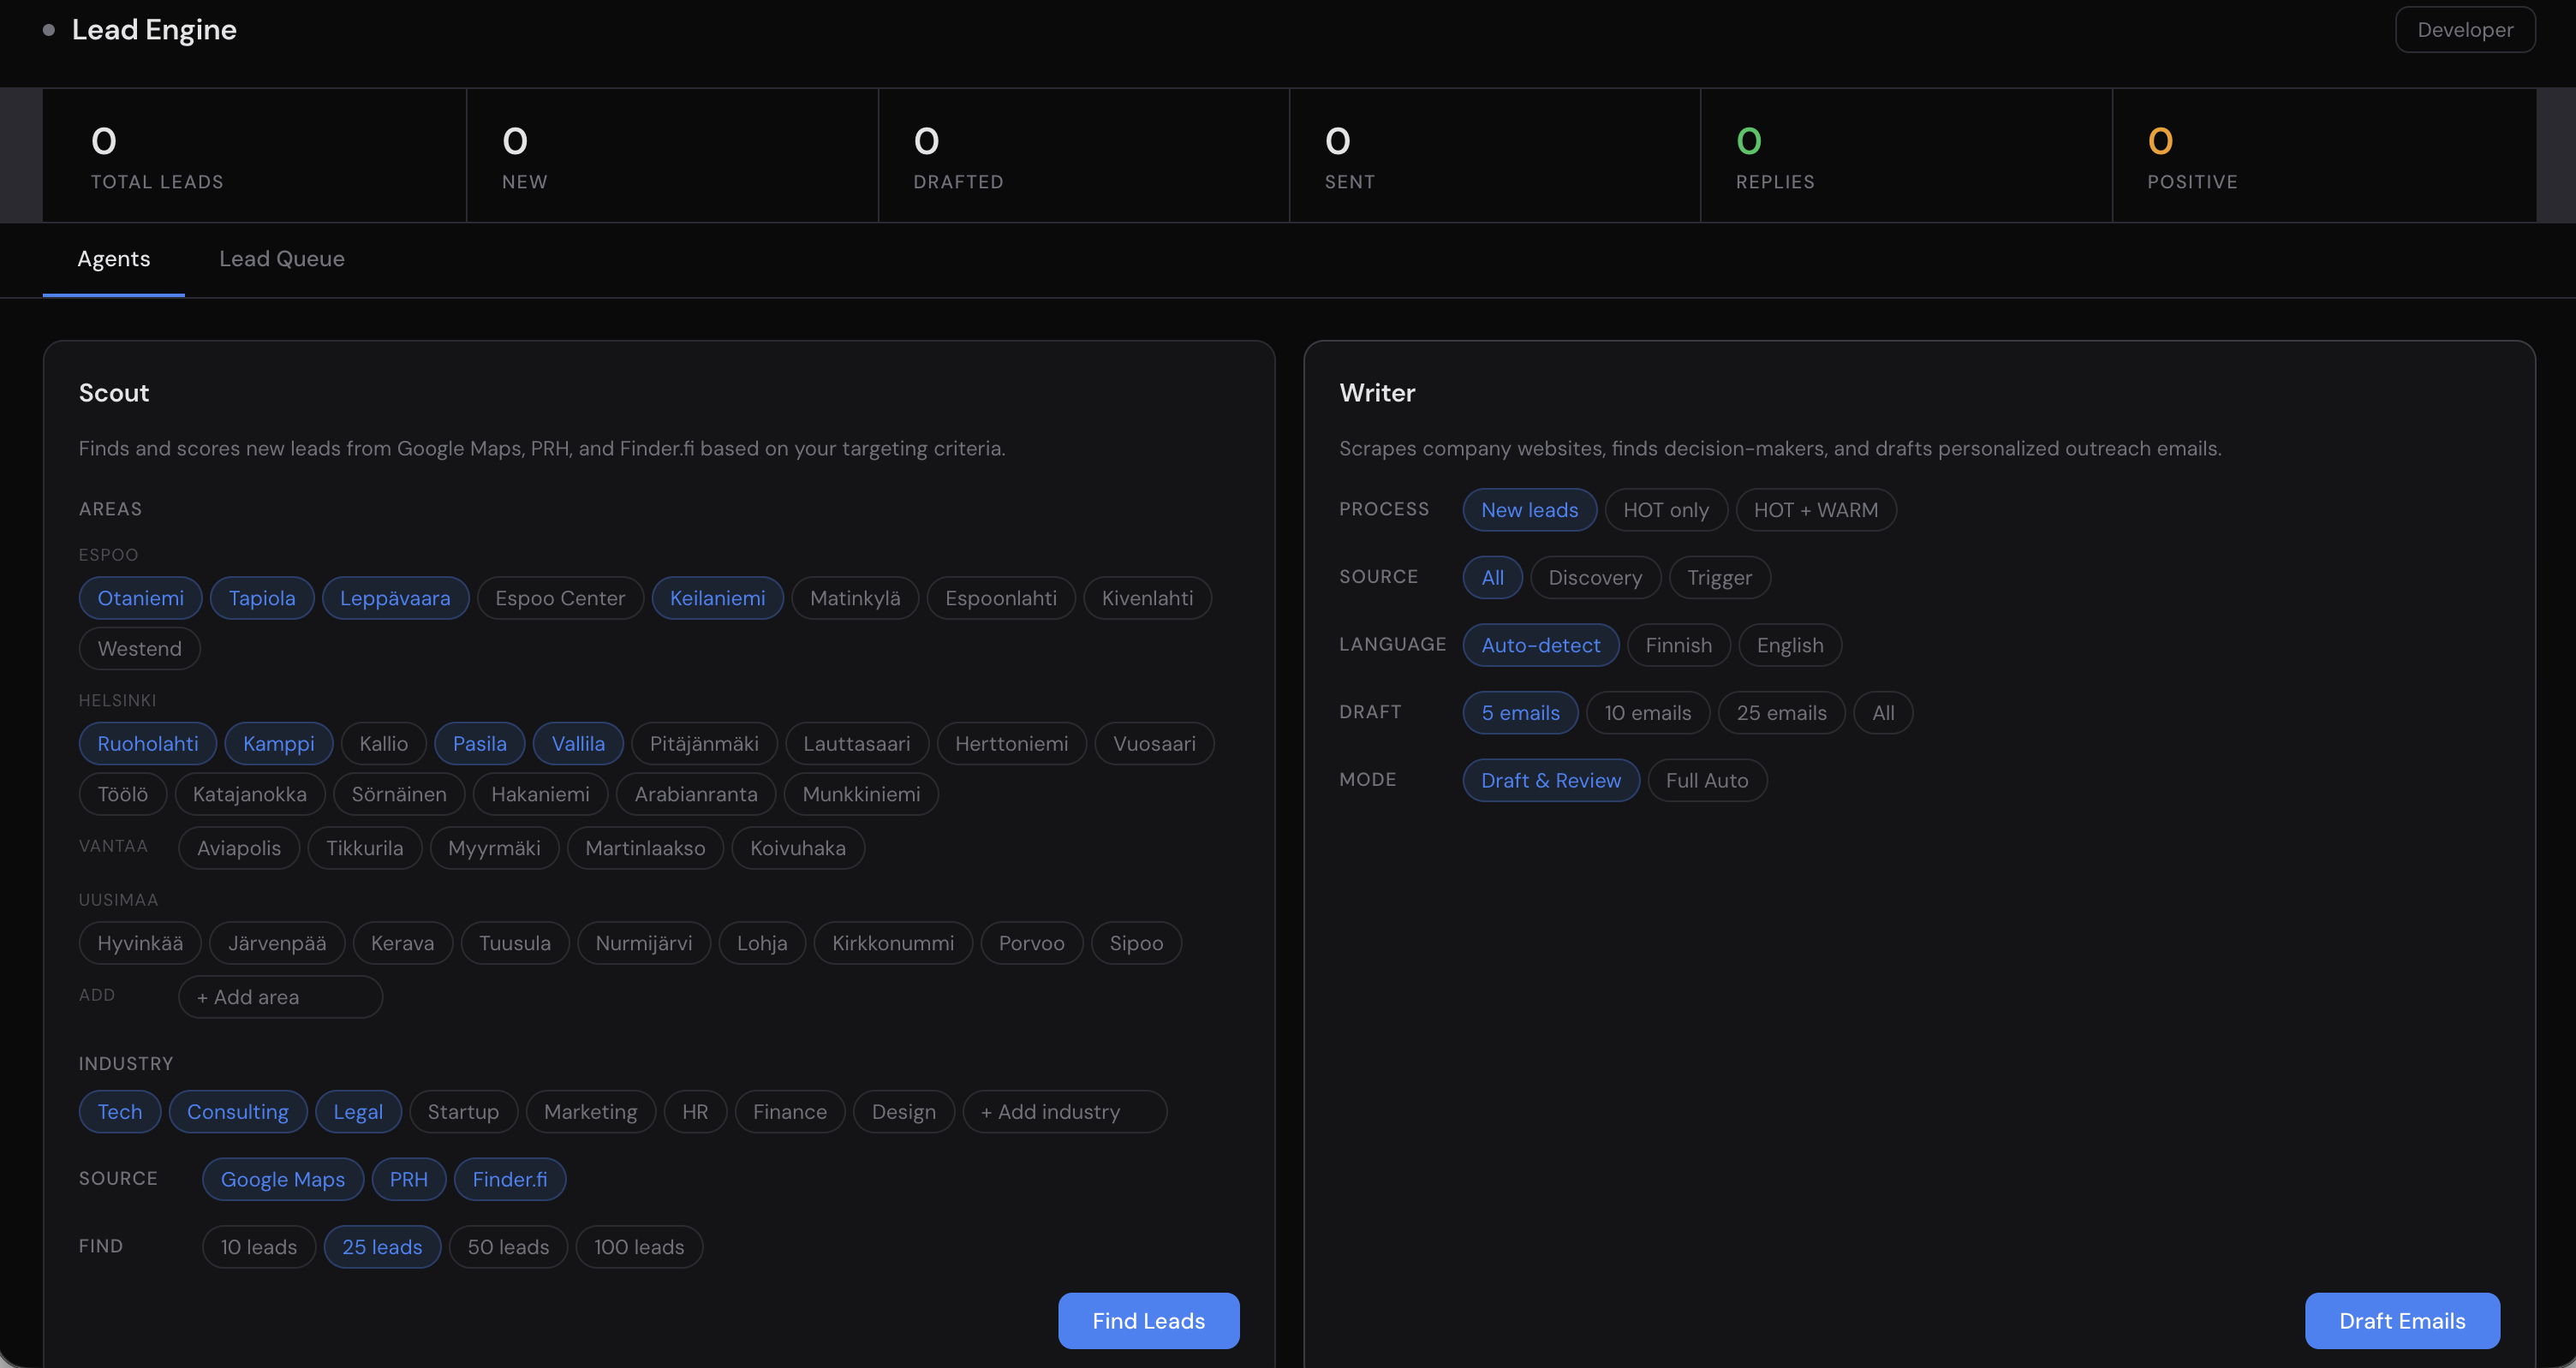
Task: Switch to the Lead Queue tab
Action: click(x=281, y=259)
